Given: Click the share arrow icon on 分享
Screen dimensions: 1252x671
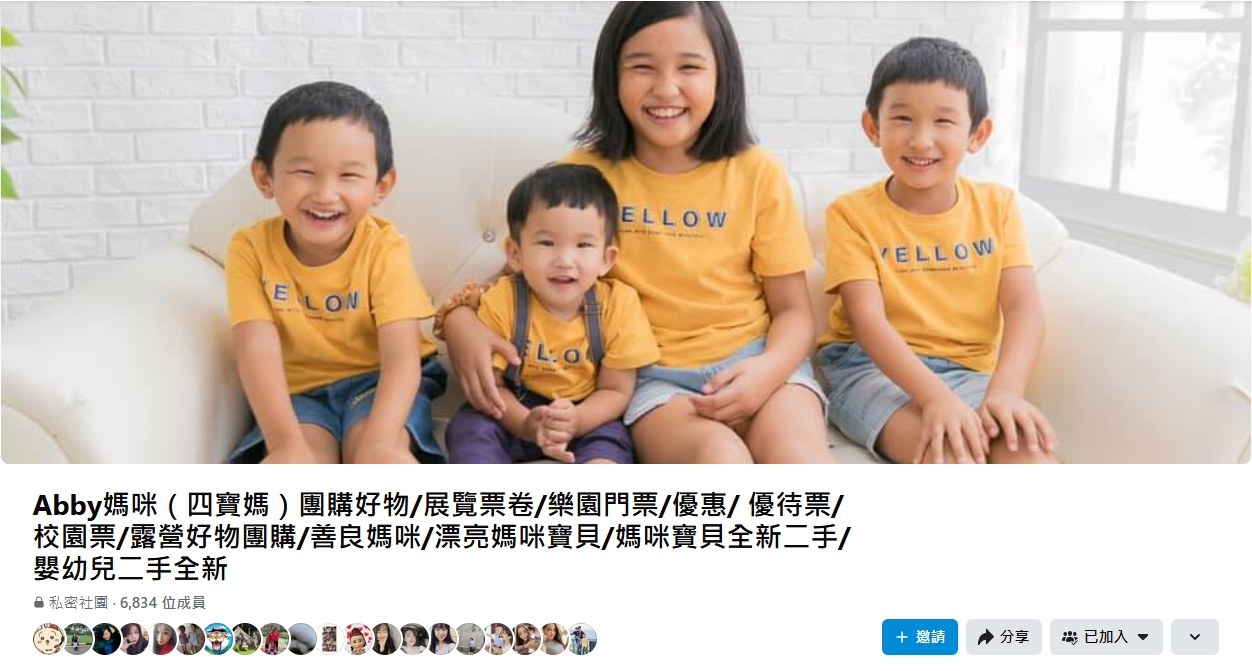Looking at the screenshot, I should (x=986, y=637).
